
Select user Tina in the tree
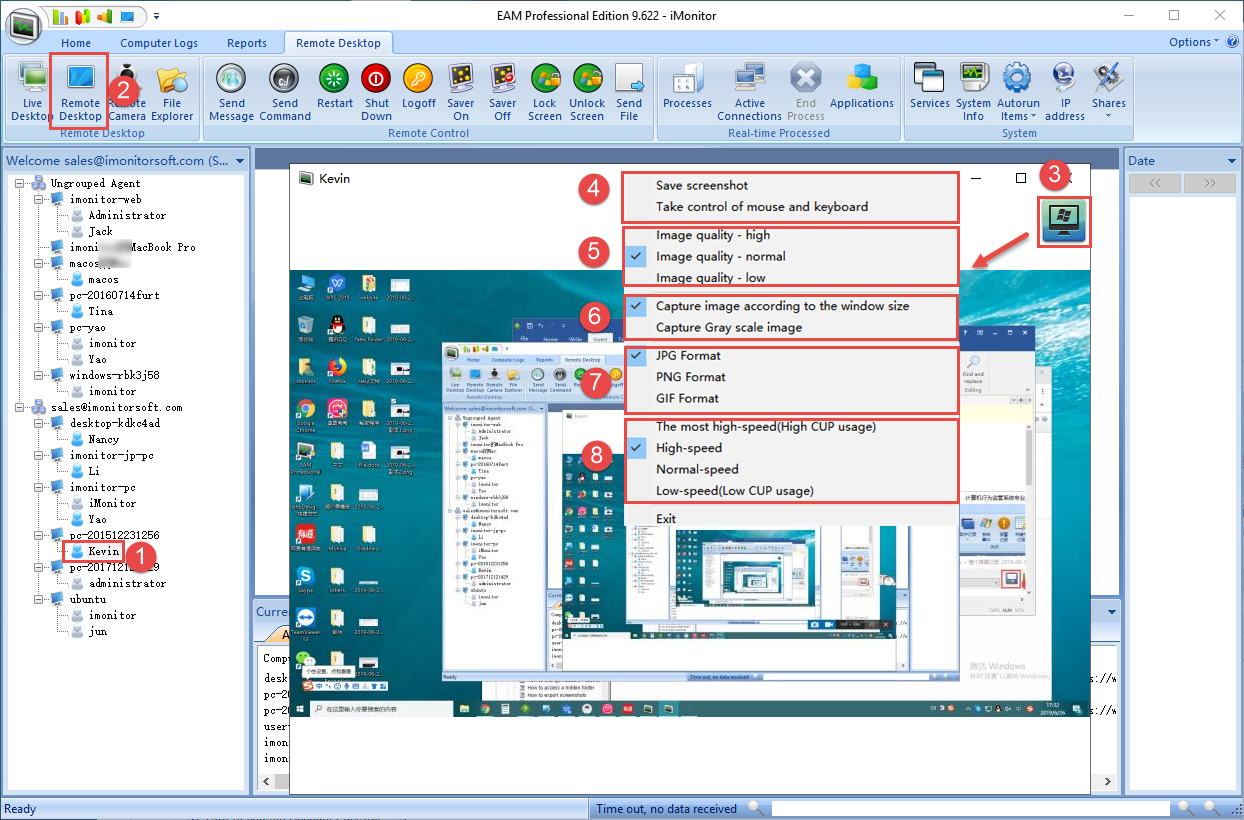pyautogui.click(x=100, y=311)
